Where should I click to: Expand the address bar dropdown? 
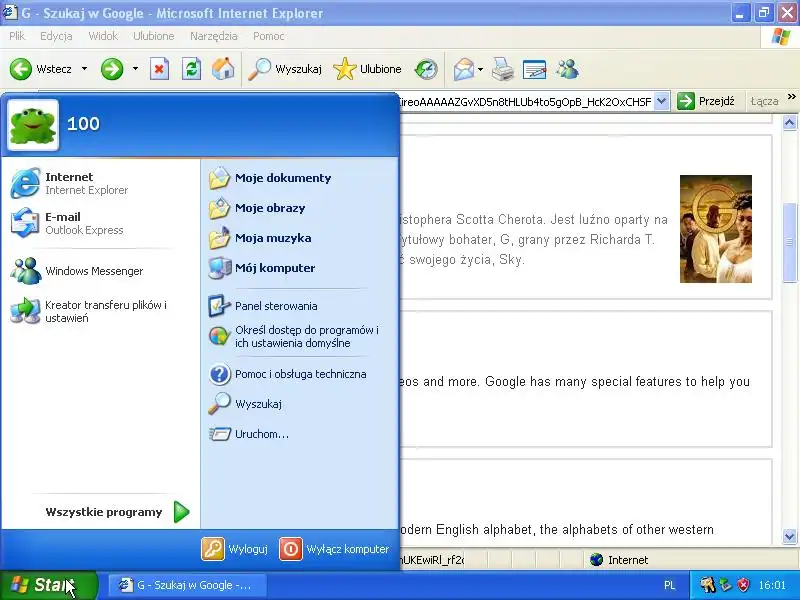point(661,101)
